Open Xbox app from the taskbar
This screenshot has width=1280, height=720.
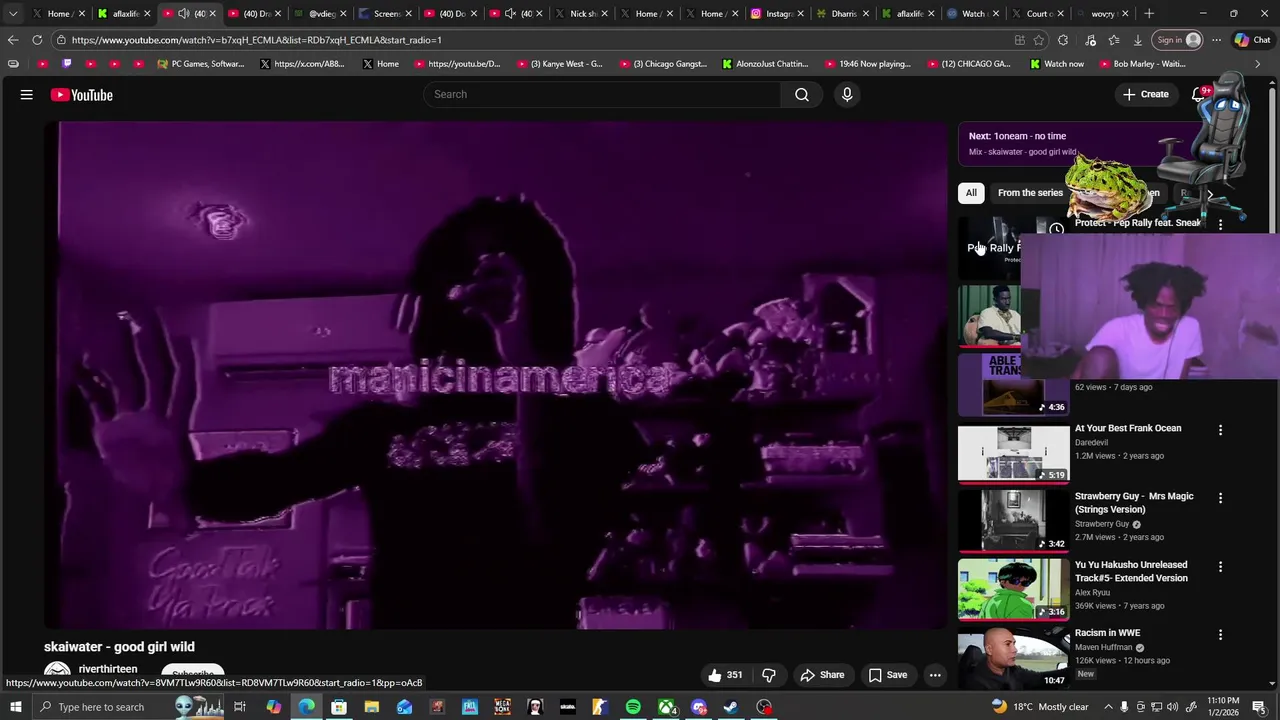[x=666, y=707]
